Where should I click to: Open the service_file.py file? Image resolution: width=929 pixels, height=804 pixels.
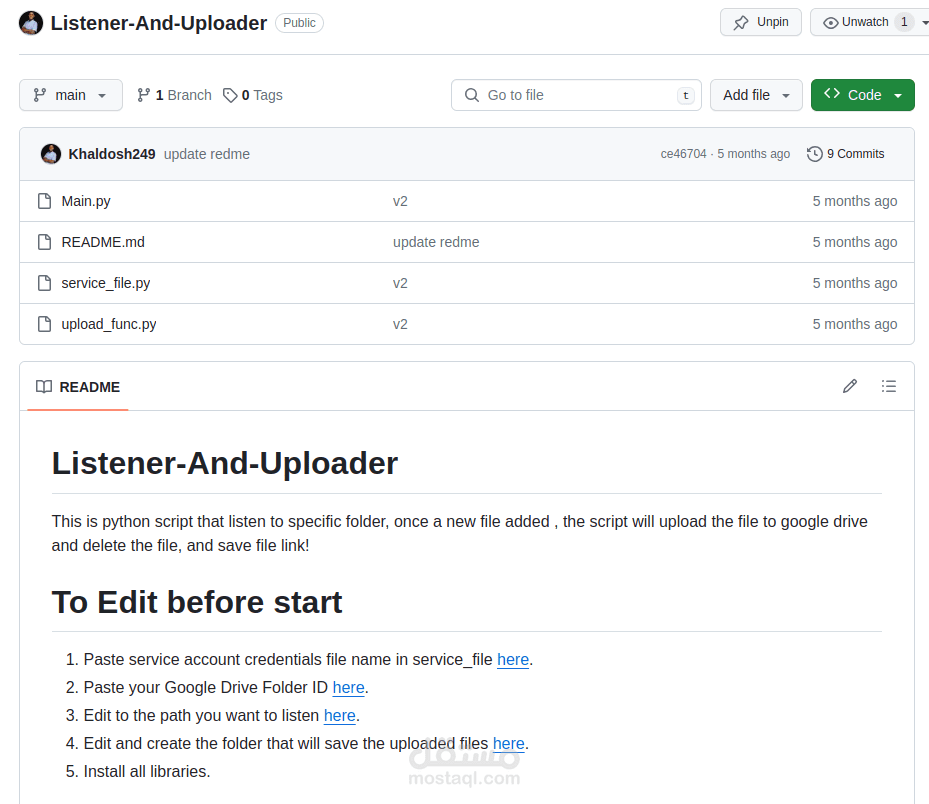(106, 283)
